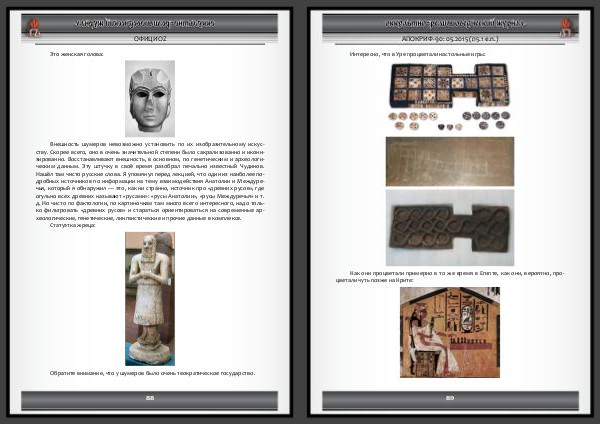Click the scratched stone game board image
Screen dimensions: 600x424
450,161
